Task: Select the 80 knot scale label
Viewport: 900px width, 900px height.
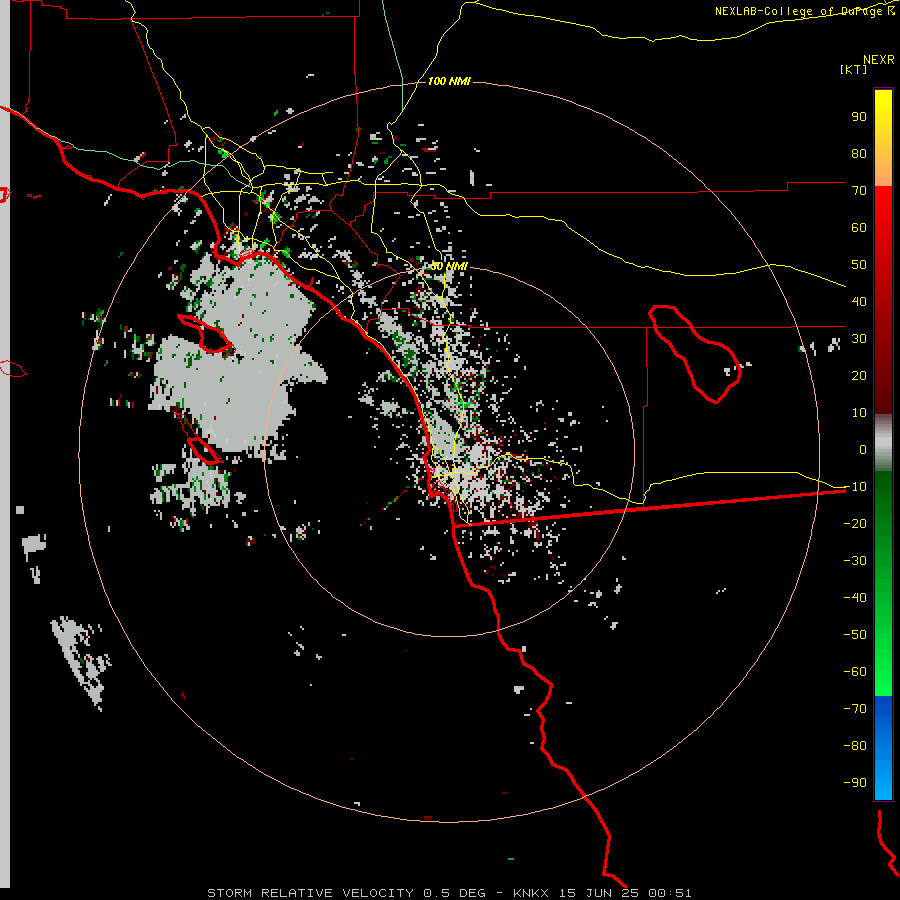Action: click(x=859, y=153)
